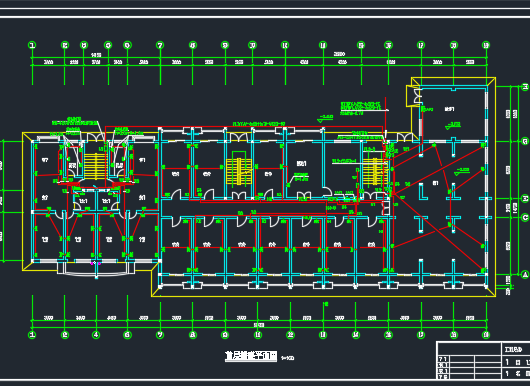The image size is (530, 386).
Task: Select the small yellow entrance porch with double door
Action: tap(413, 96)
